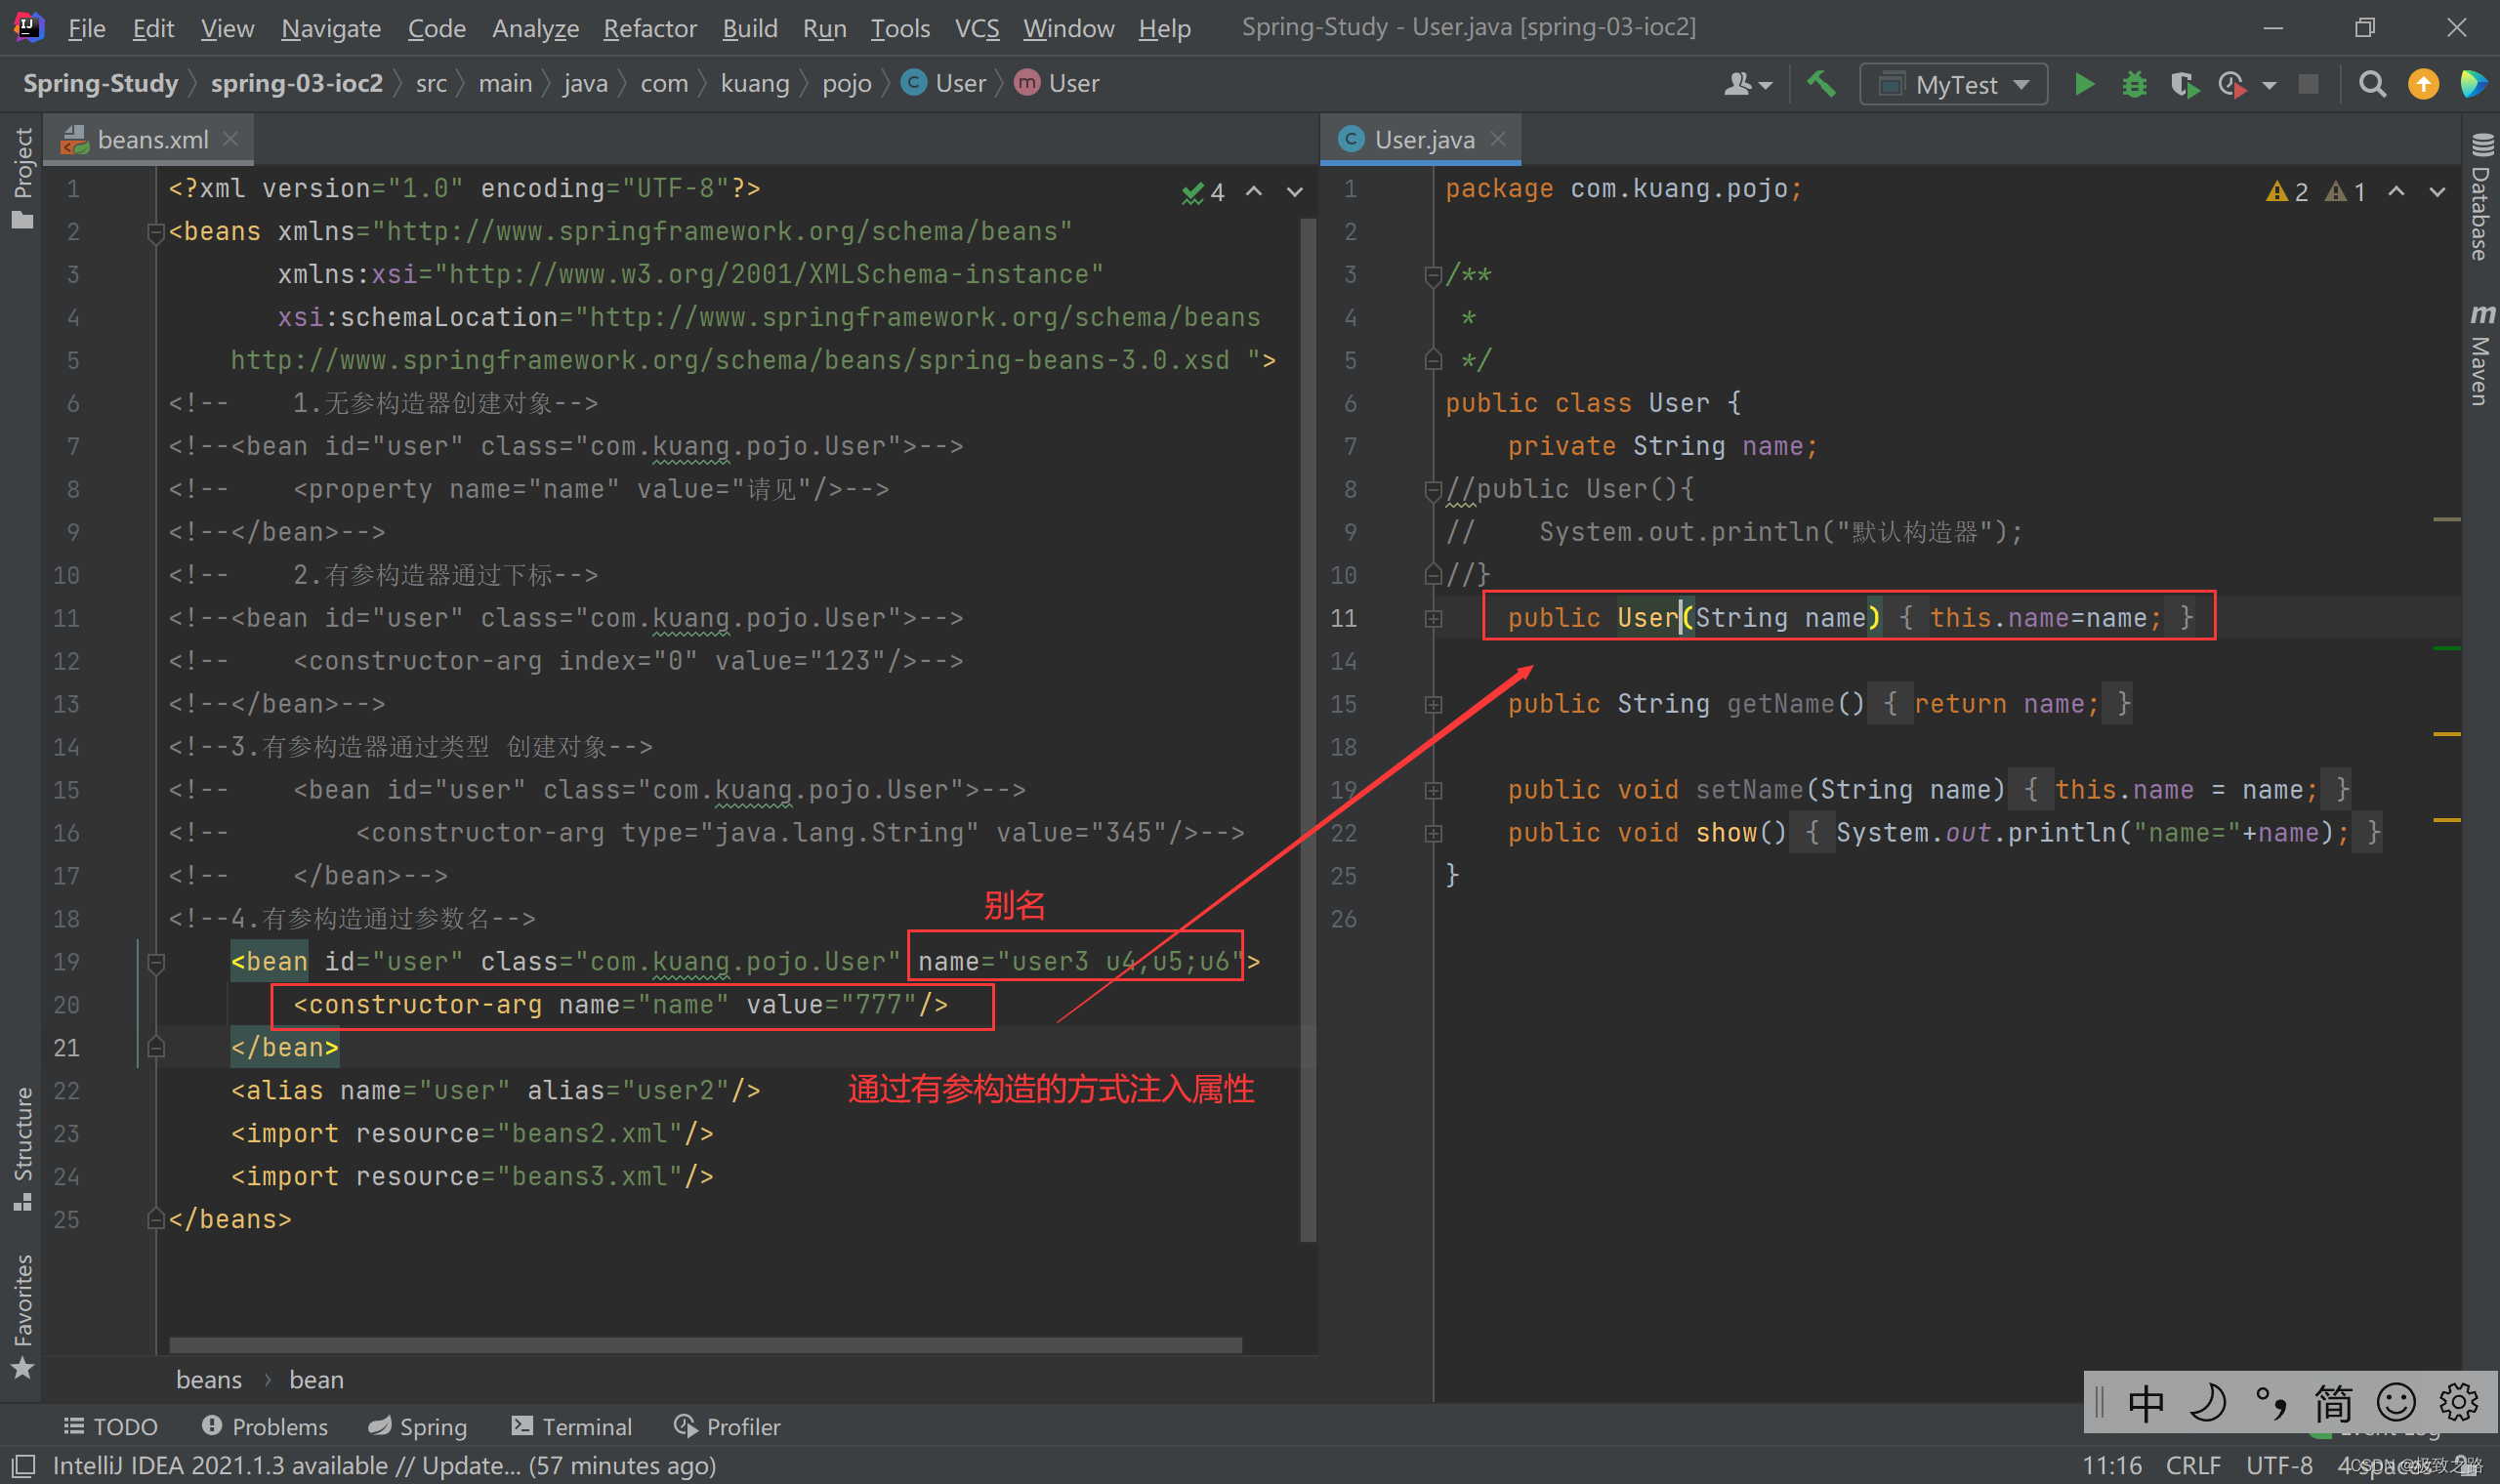The width and height of the screenshot is (2500, 1484).
Task: Click the Profiler run icon in toolbar
Action: pos(2232,84)
